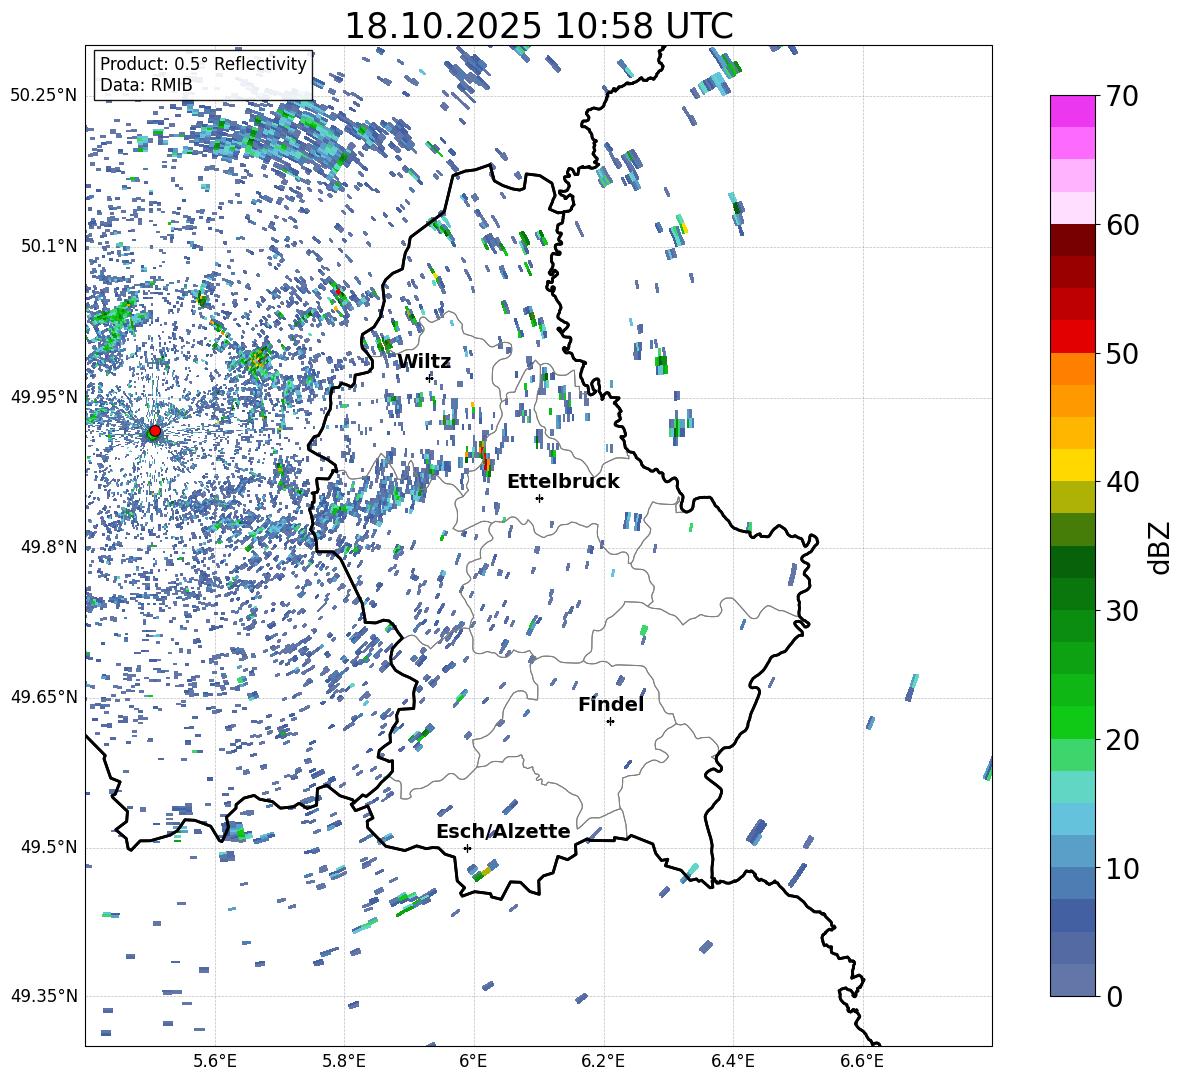Select the Ettelbruck city label

tap(563, 481)
